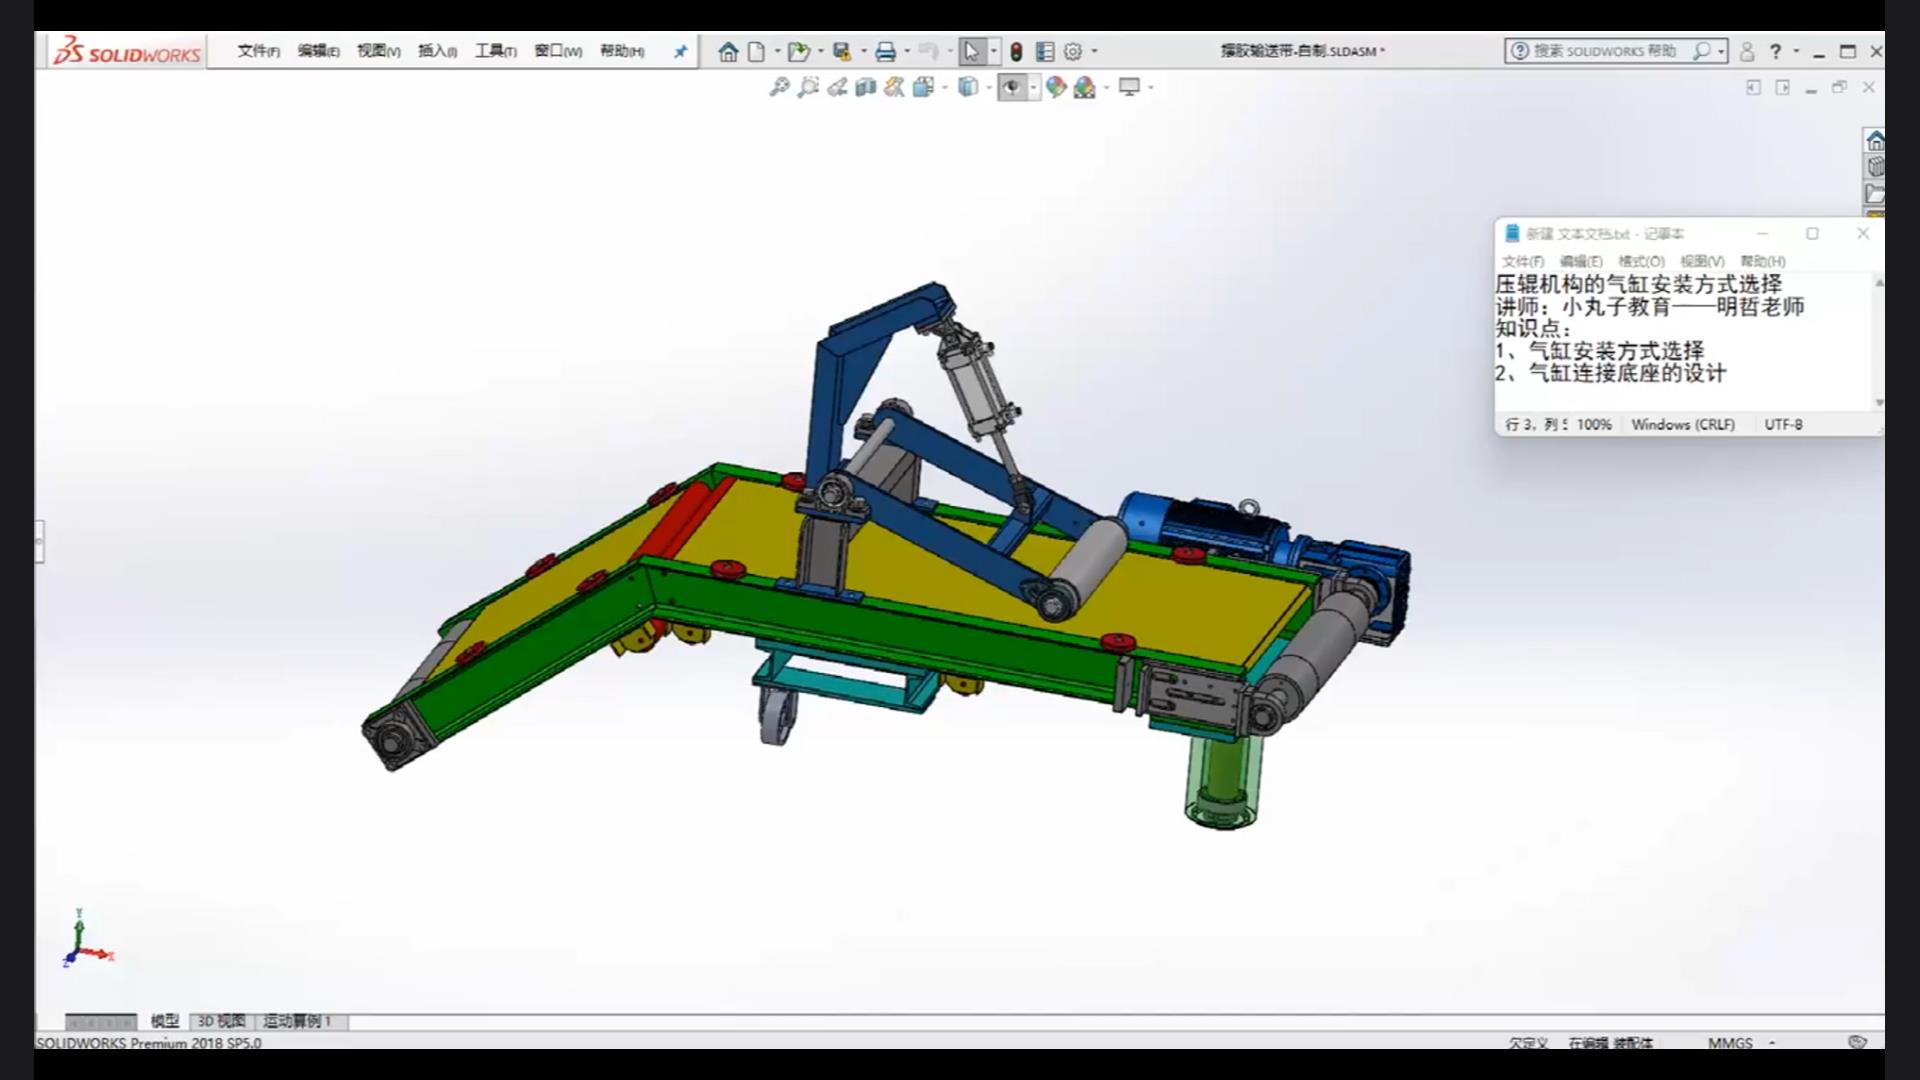1920x1080 pixels.
Task: Click Dynamic Annotation Views icon
Action: (x=894, y=88)
